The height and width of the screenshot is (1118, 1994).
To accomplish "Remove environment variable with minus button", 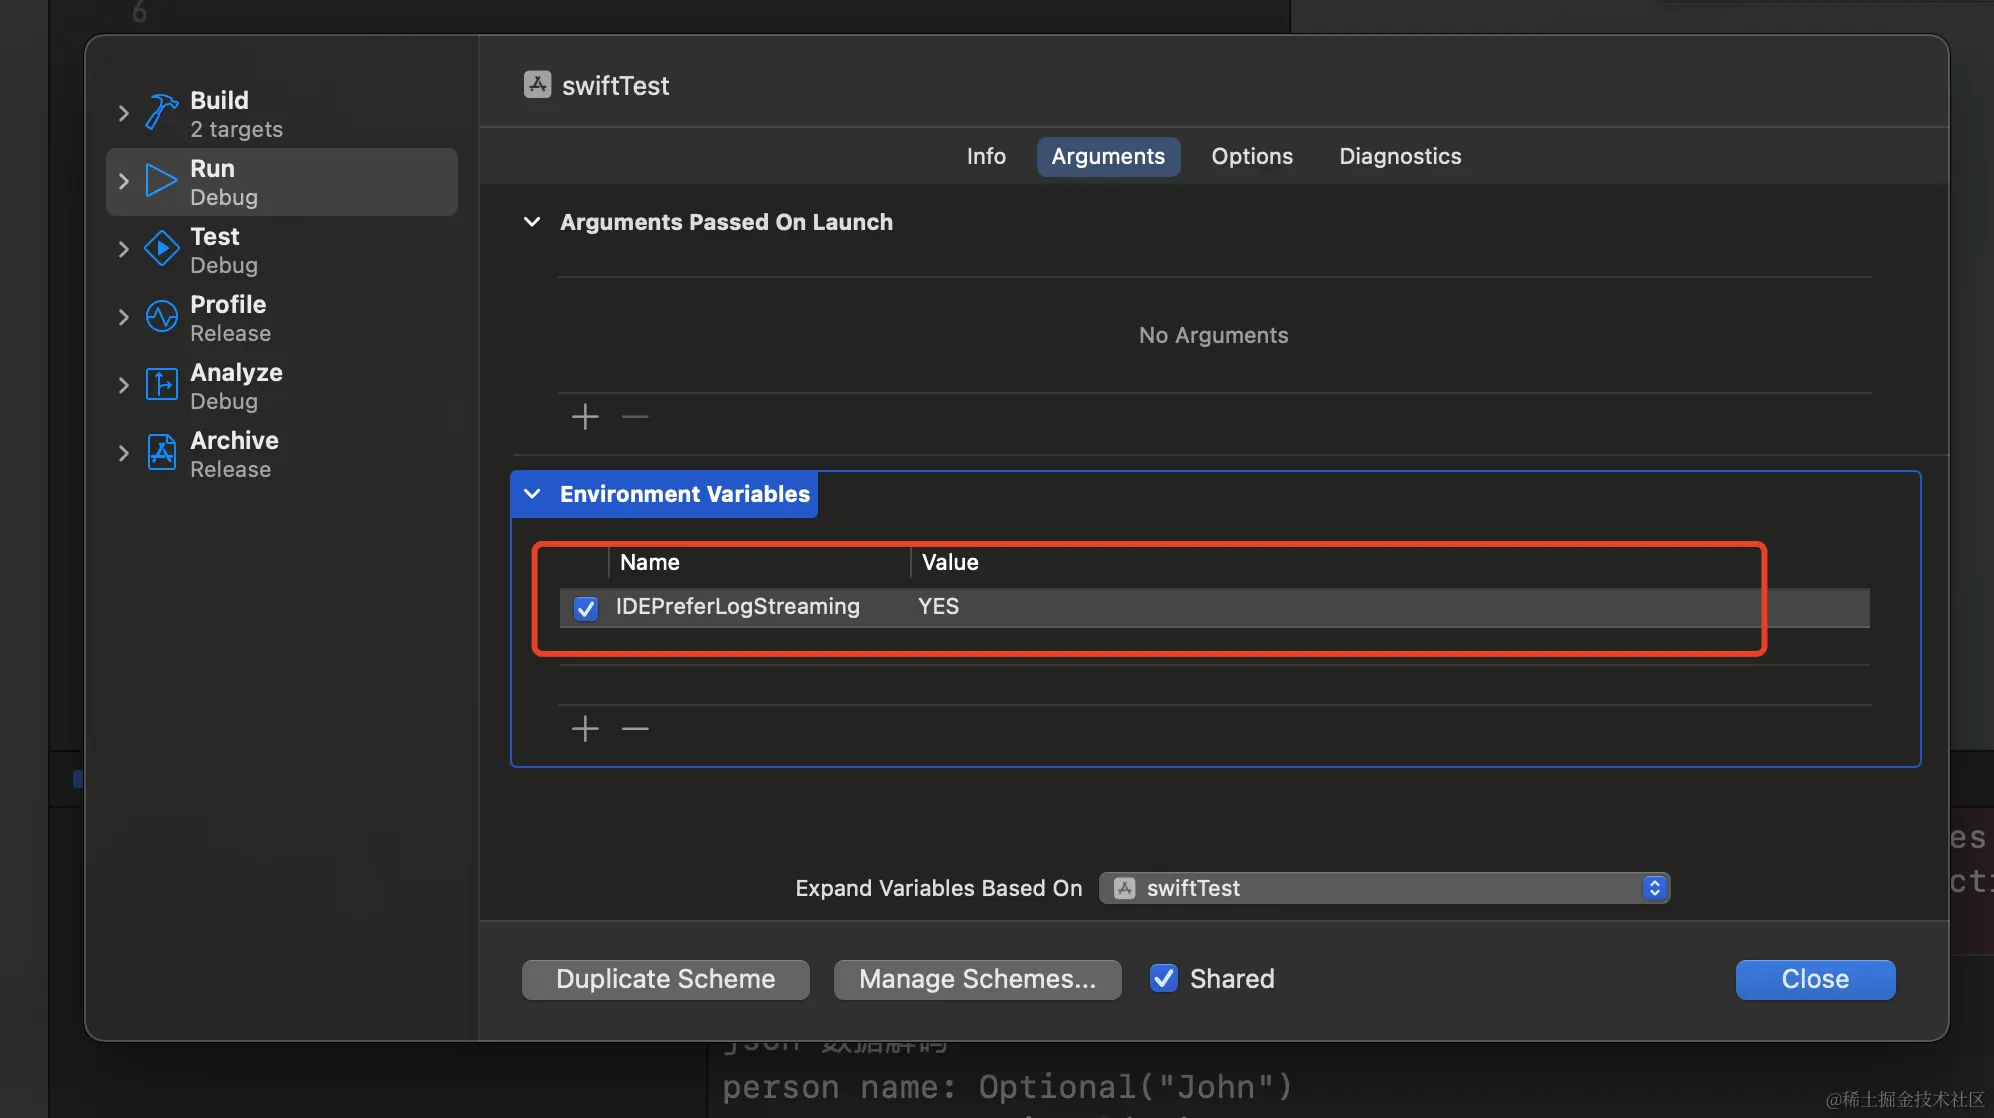I will tap(635, 729).
